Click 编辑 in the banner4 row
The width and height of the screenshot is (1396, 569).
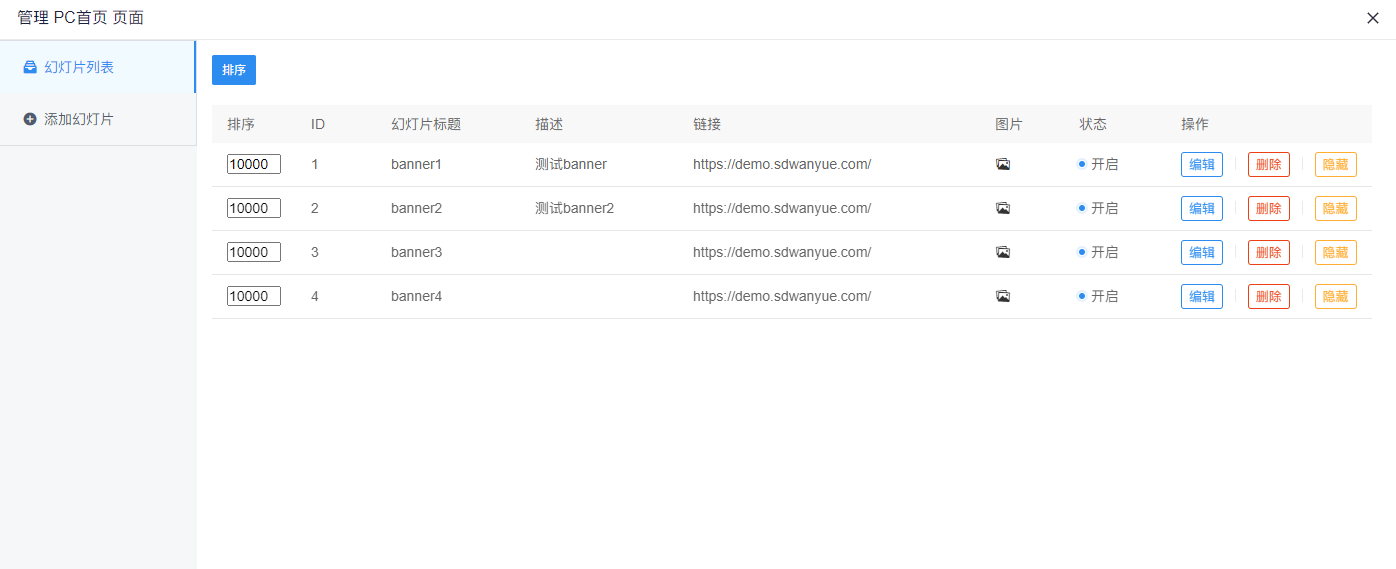(1201, 296)
